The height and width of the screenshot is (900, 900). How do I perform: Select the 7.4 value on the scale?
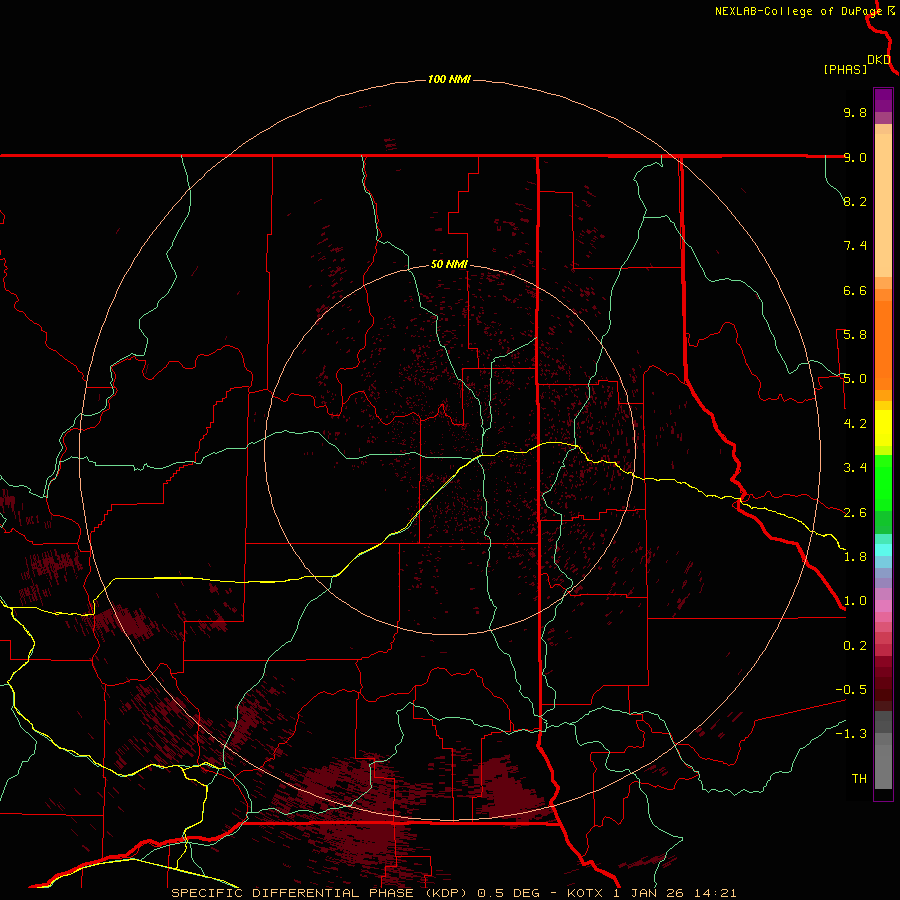[x=855, y=246]
